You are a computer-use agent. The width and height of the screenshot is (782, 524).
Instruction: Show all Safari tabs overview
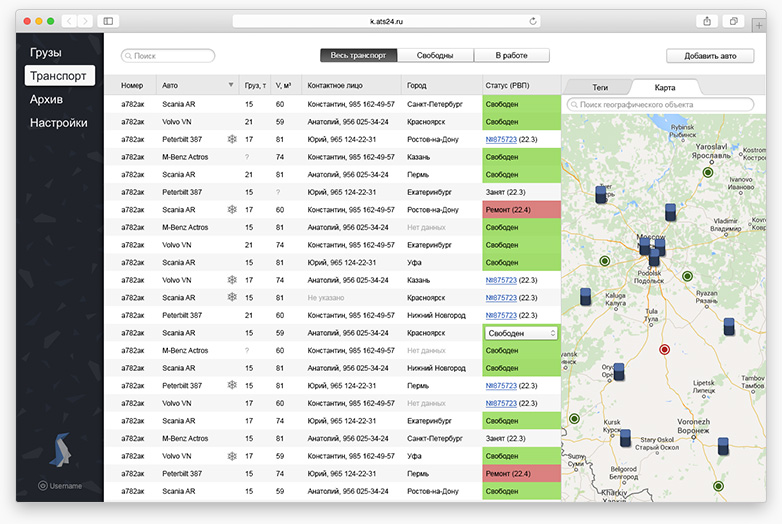734,21
